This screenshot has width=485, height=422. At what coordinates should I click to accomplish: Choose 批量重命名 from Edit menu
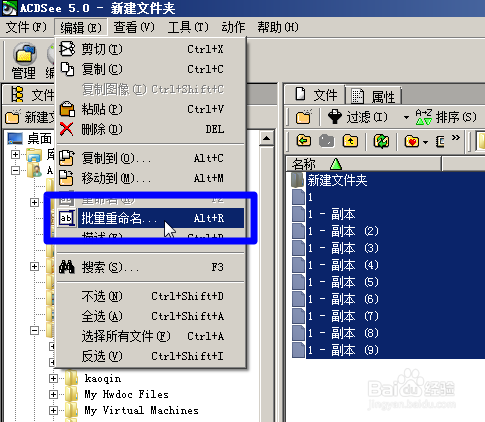[x=151, y=218]
